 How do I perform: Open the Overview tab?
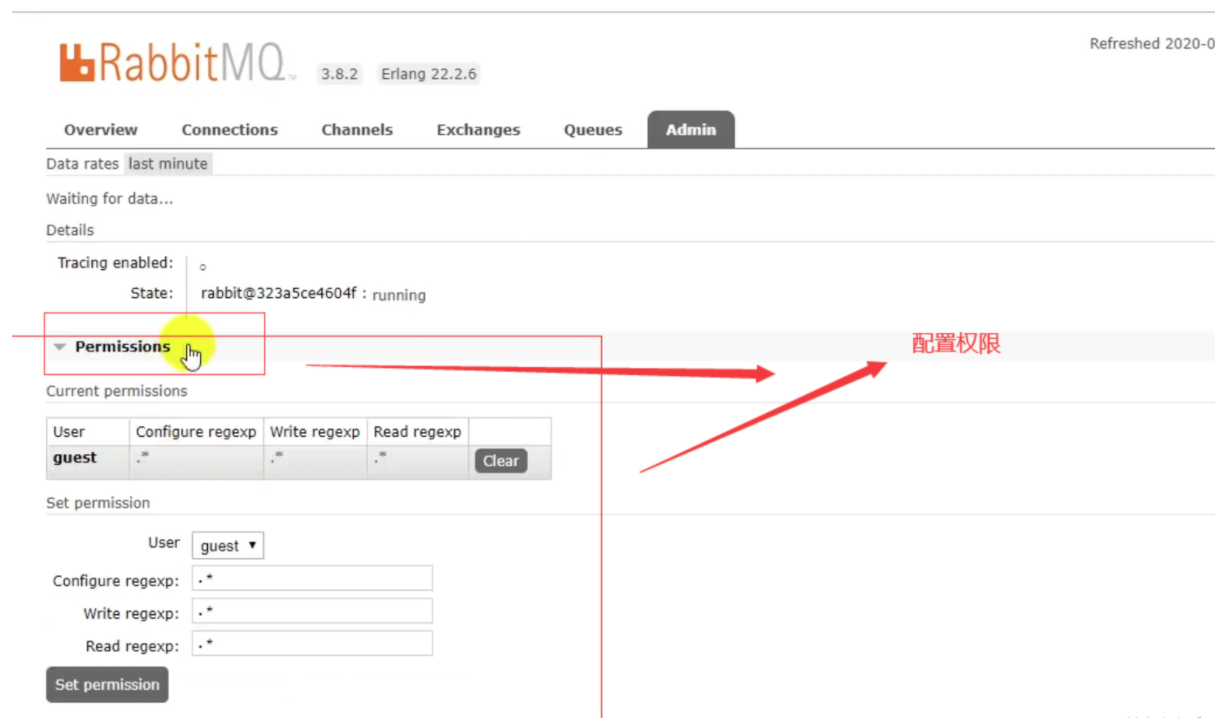[101, 130]
